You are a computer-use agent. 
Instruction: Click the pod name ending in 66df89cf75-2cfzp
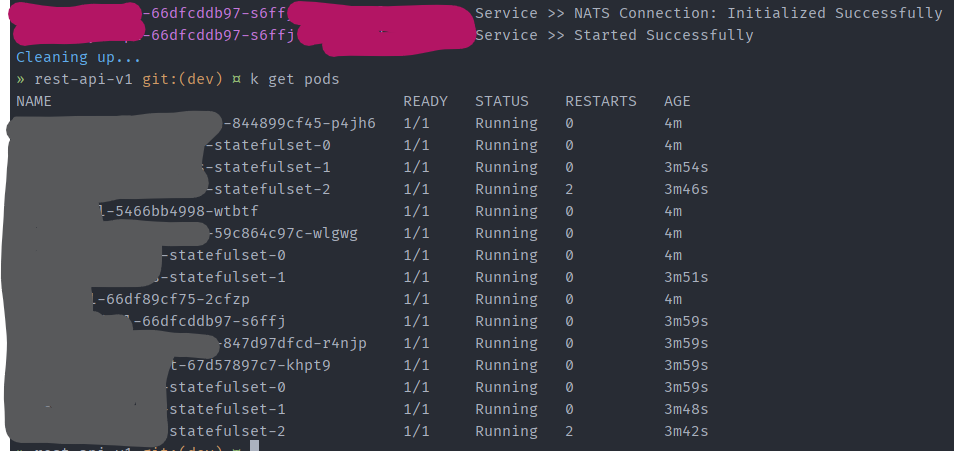pyautogui.click(x=173, y=299)
